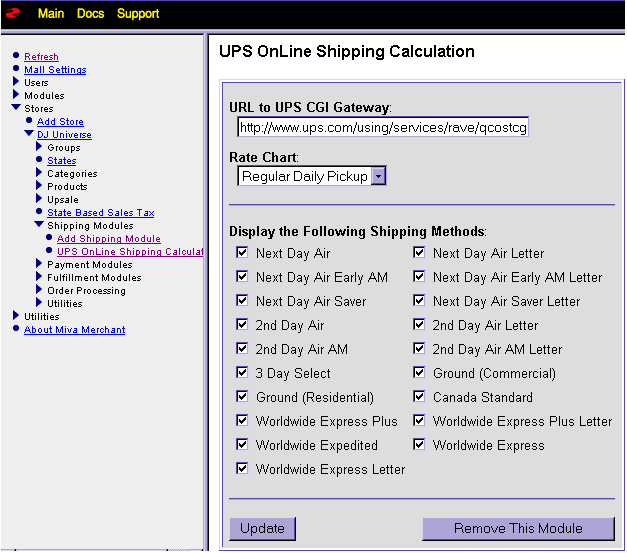627x553 pixels.
Task: Expand the Fulfillment Modules node
Action: [x=39, y=277]
